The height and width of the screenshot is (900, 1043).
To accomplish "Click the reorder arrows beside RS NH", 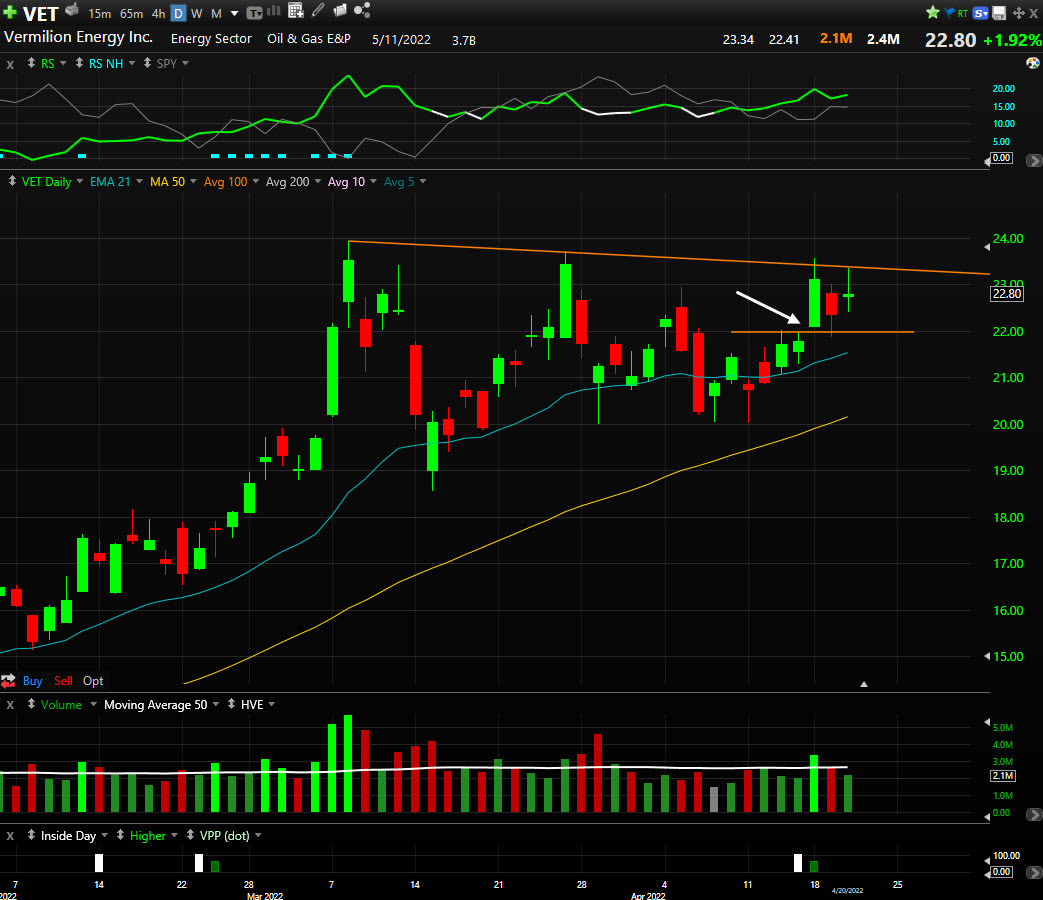I will pos(79,63).
